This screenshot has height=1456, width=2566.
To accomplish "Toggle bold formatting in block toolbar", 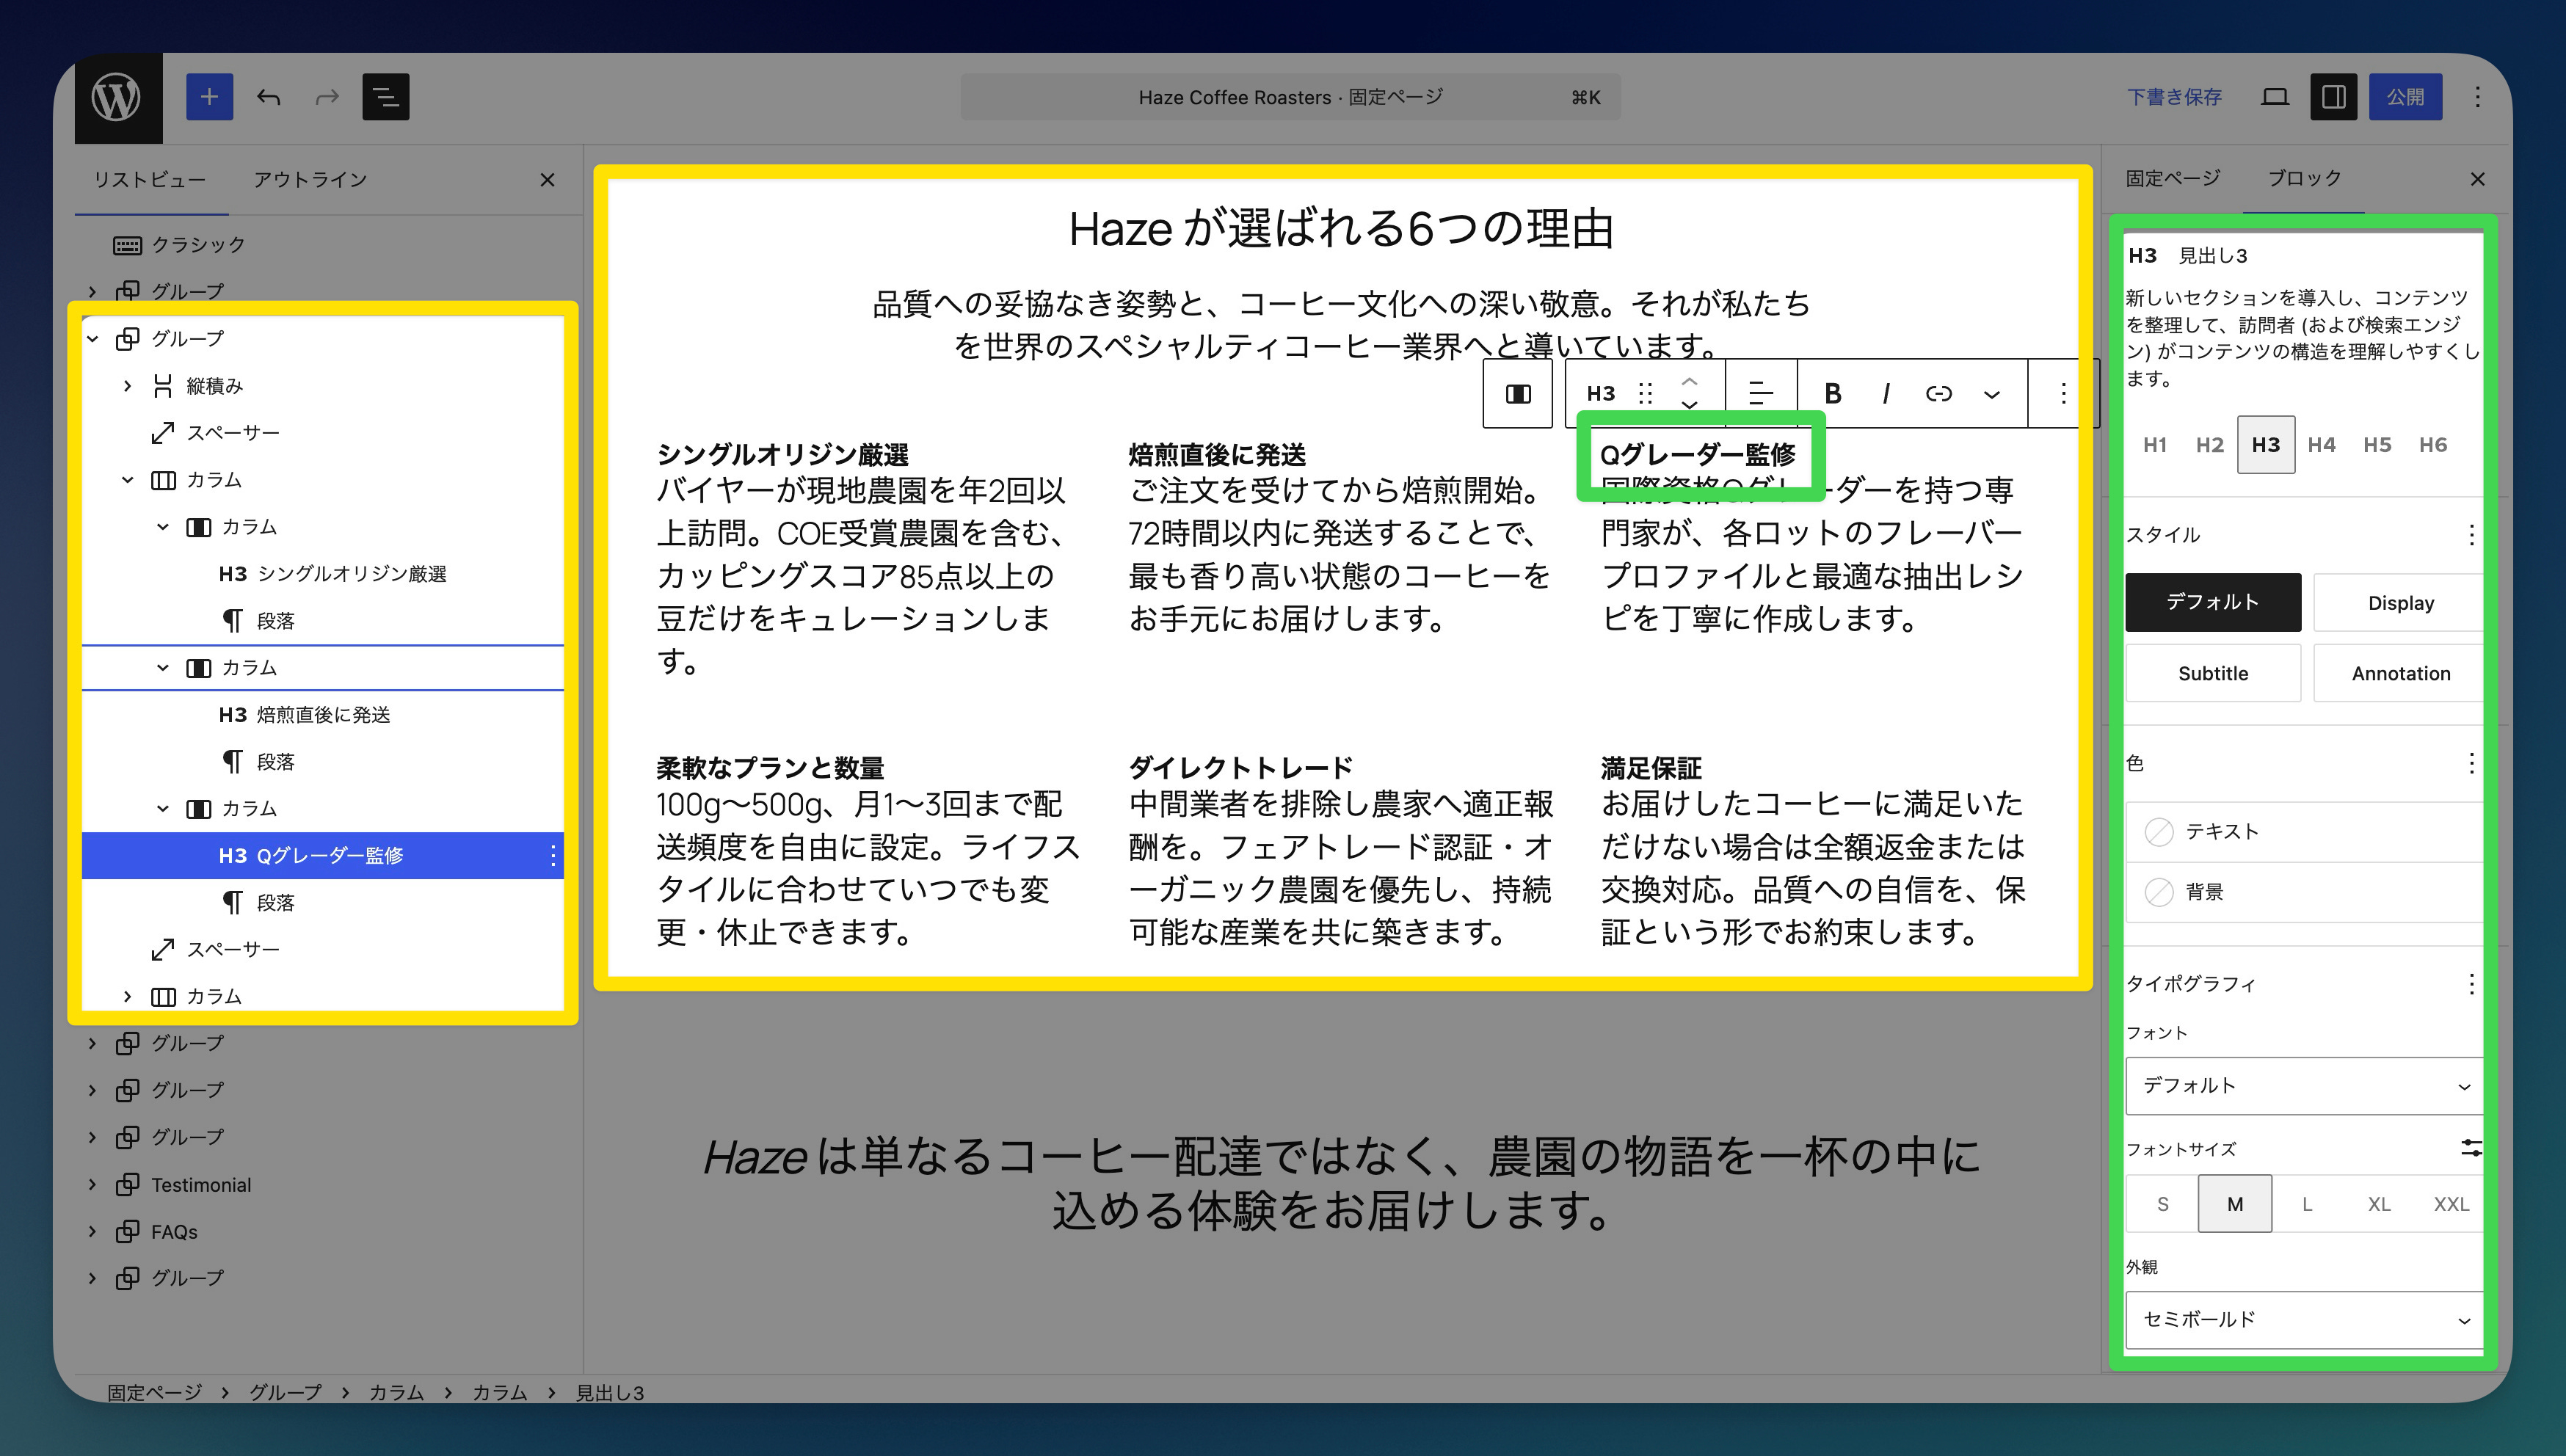I will click(1832, 393).
